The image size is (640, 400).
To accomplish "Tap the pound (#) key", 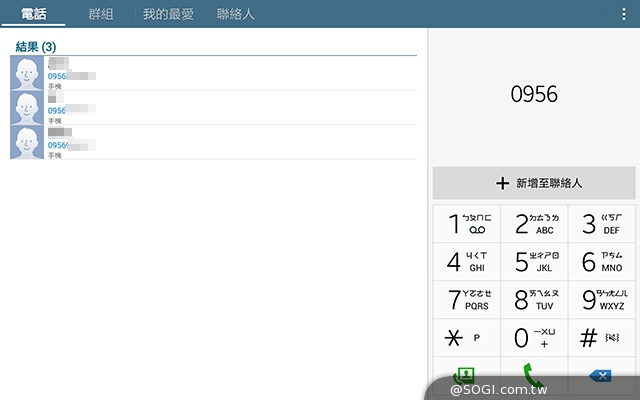I will click(601, 338).
